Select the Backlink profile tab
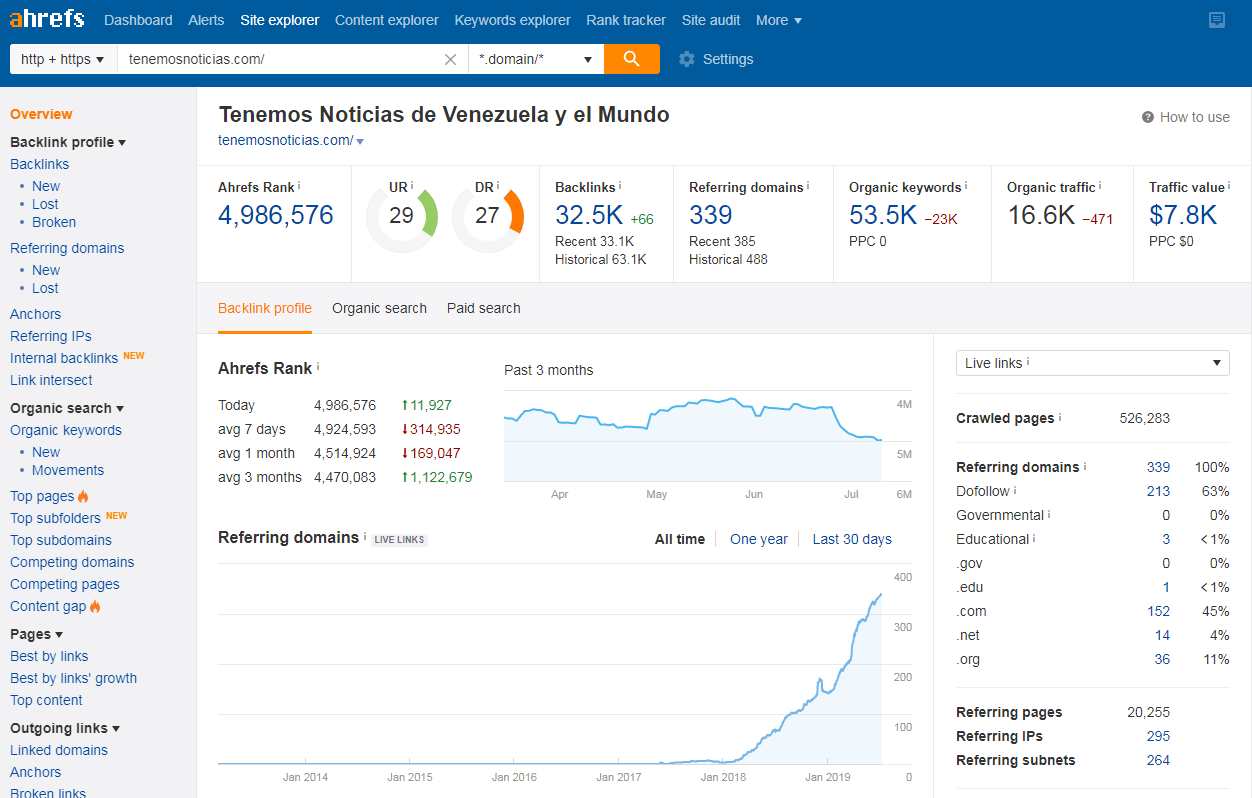Image resolution: width=1252 pixels, height=798 pixels. click(265, 308)
